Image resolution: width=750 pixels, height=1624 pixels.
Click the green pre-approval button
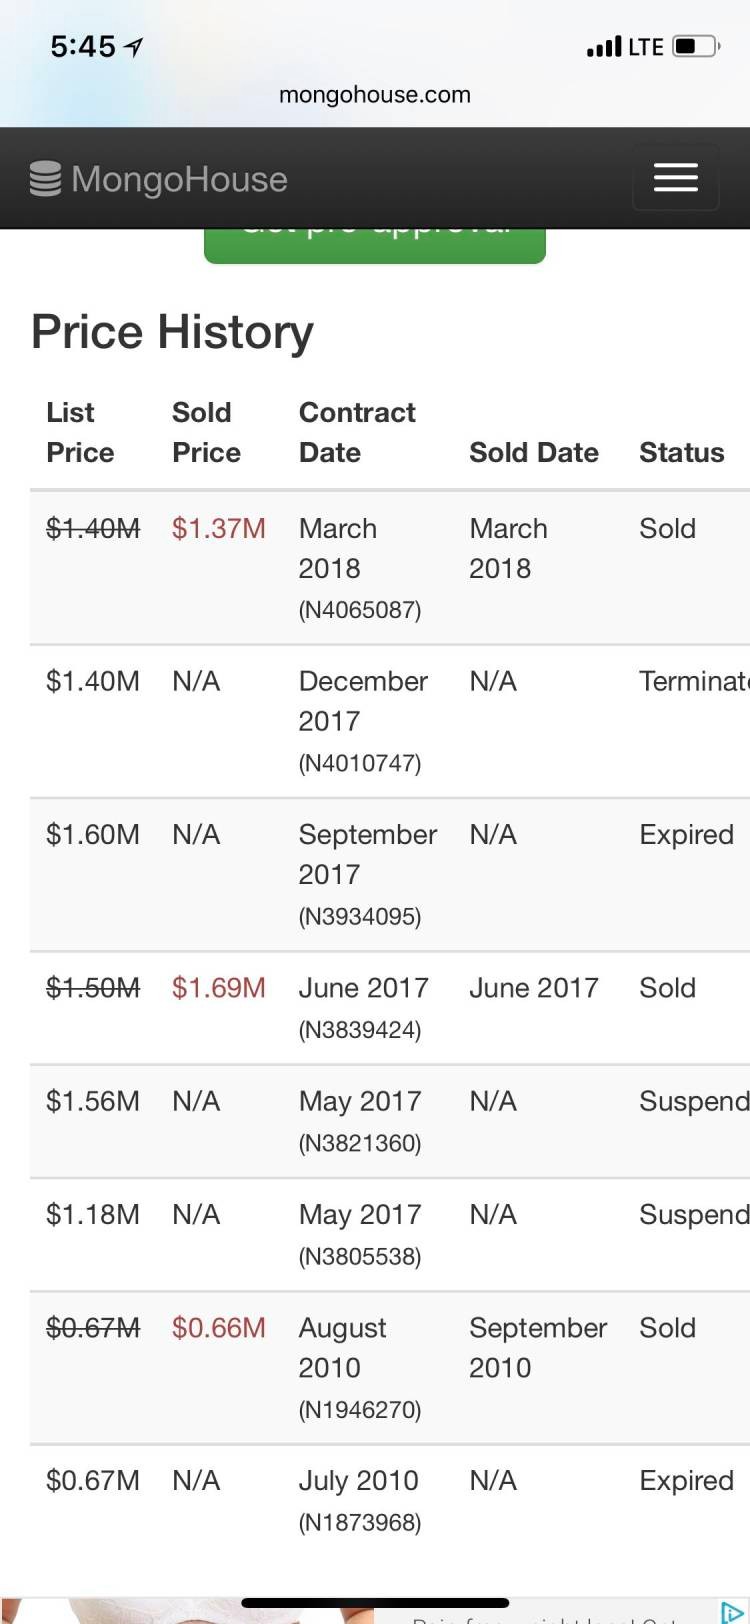pyautogui.click(x=375, y=245)
